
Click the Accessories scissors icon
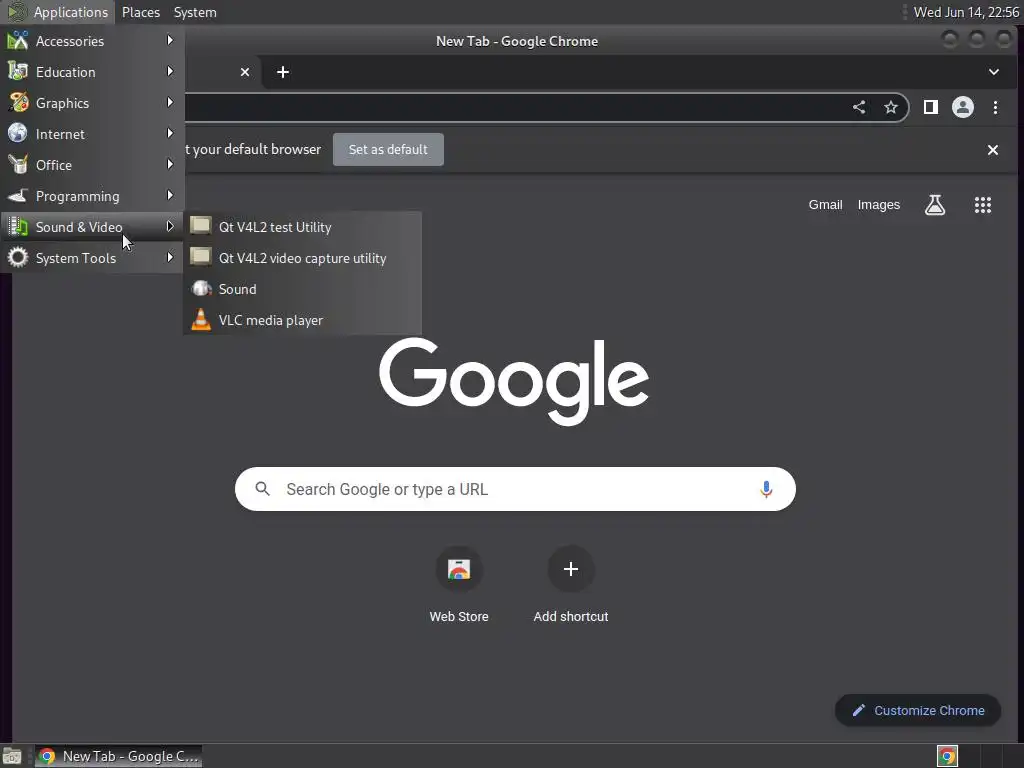[x=18, y=40]
